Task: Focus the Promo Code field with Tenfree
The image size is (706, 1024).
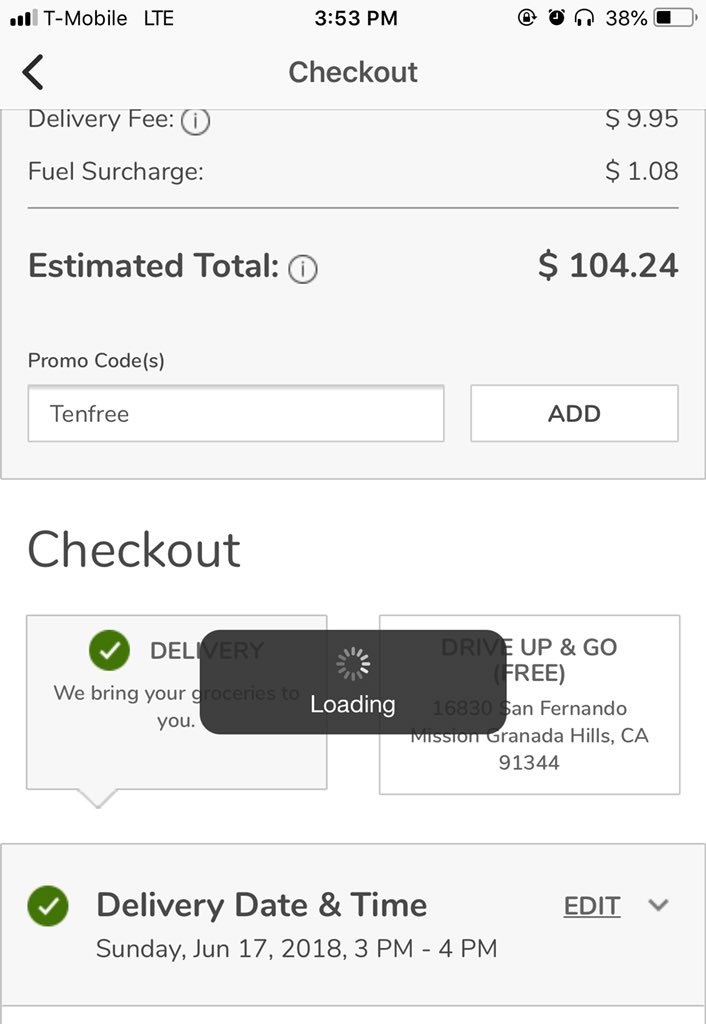Action: click(x=235, y=413)
